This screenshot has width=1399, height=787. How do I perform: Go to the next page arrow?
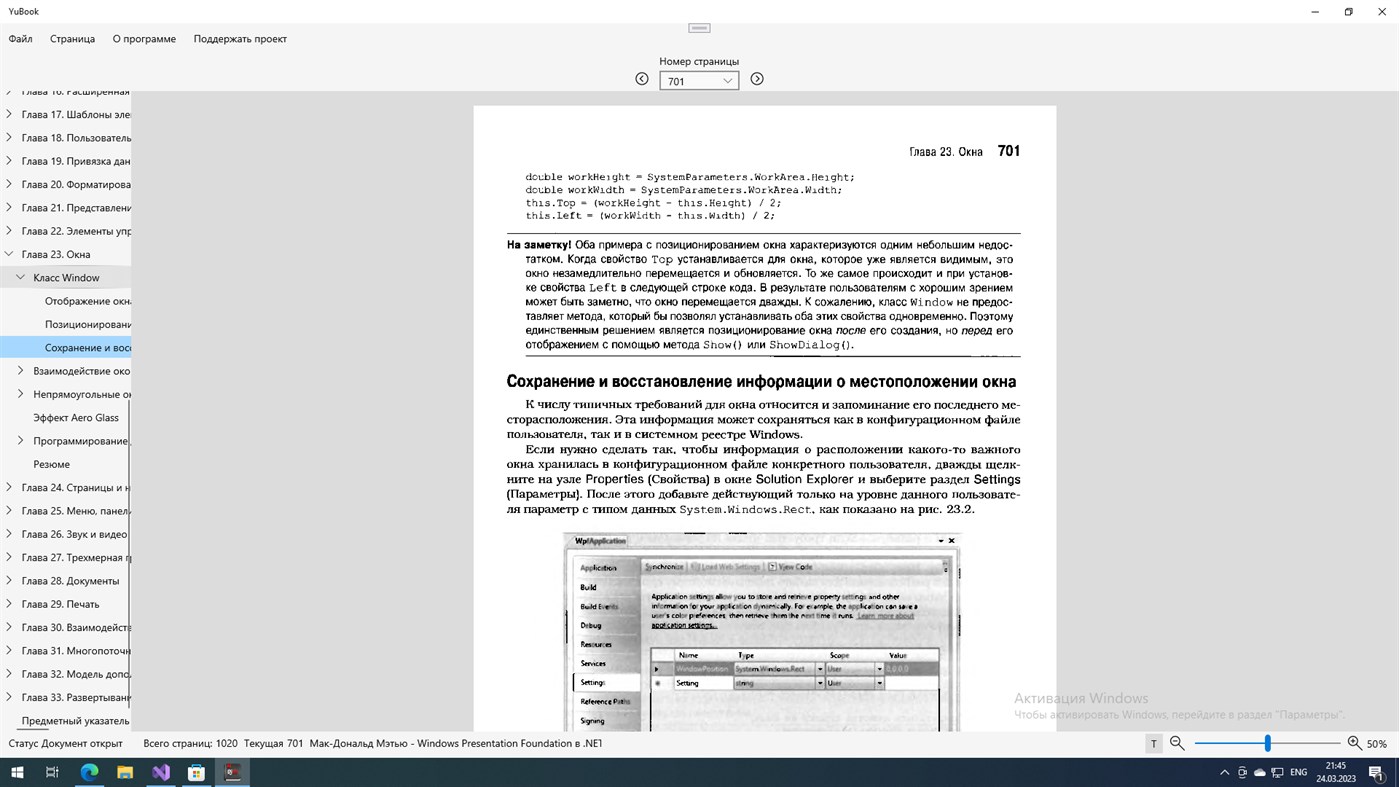coord(757,79)
